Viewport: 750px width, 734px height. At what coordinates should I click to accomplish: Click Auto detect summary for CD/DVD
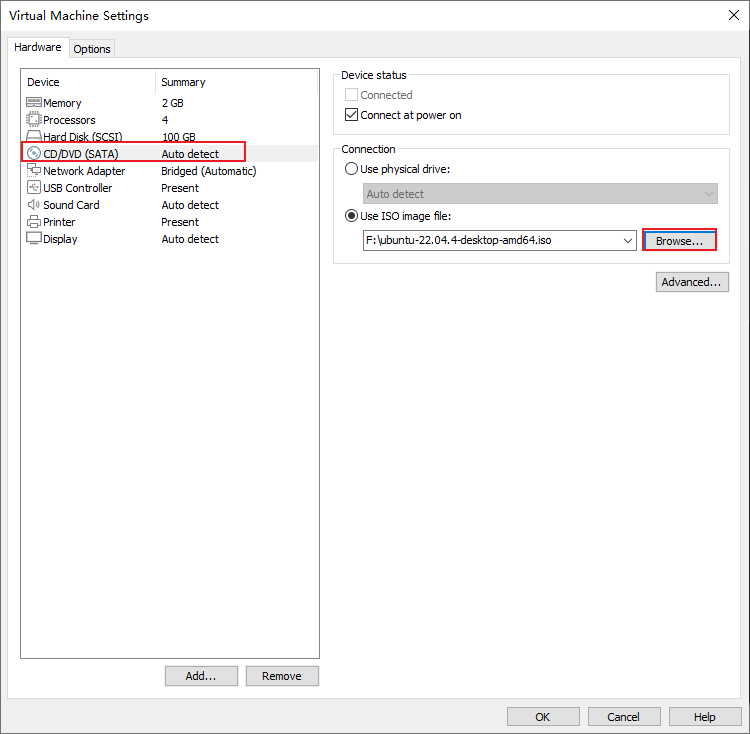[x=190, y=154]
